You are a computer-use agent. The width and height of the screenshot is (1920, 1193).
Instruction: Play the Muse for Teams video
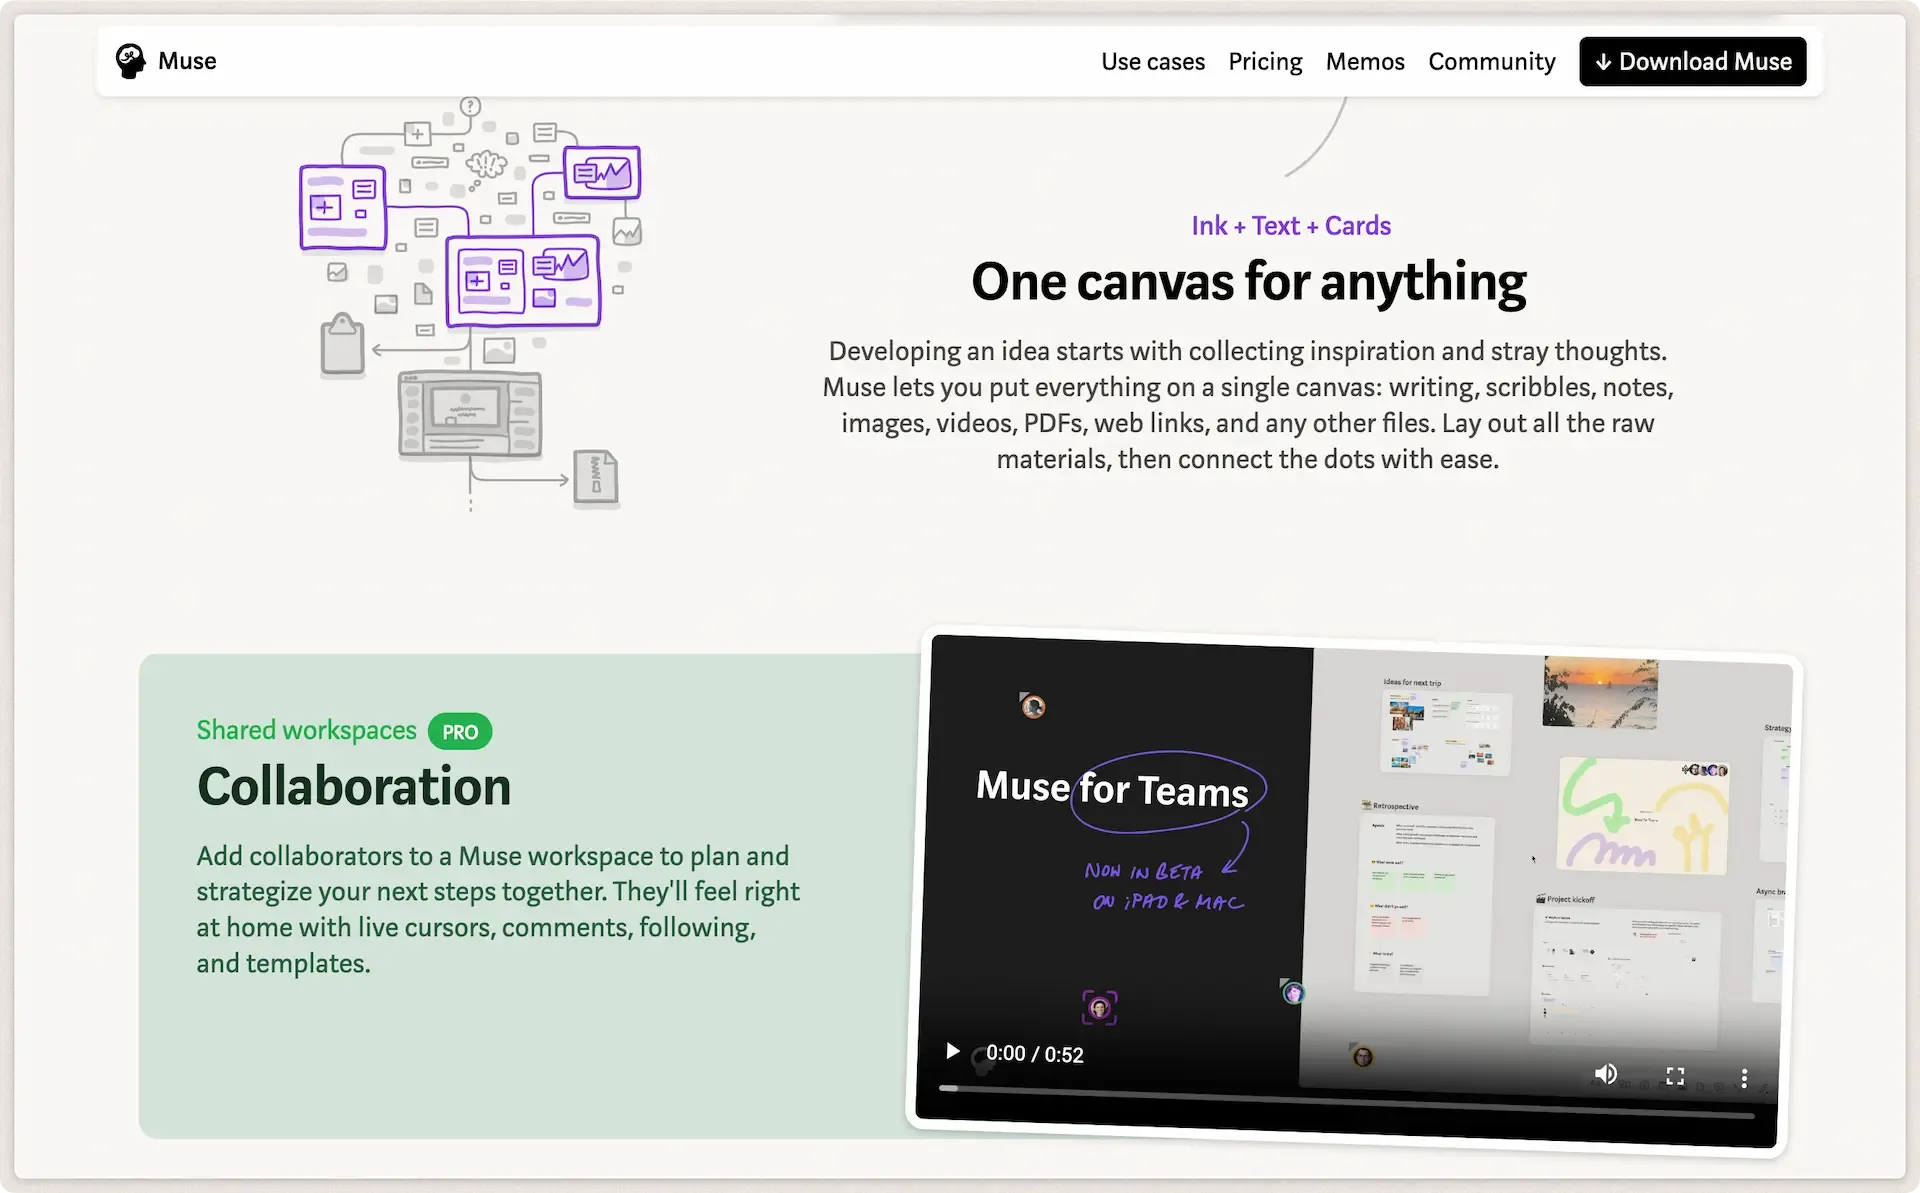(x=952, y=1053)
